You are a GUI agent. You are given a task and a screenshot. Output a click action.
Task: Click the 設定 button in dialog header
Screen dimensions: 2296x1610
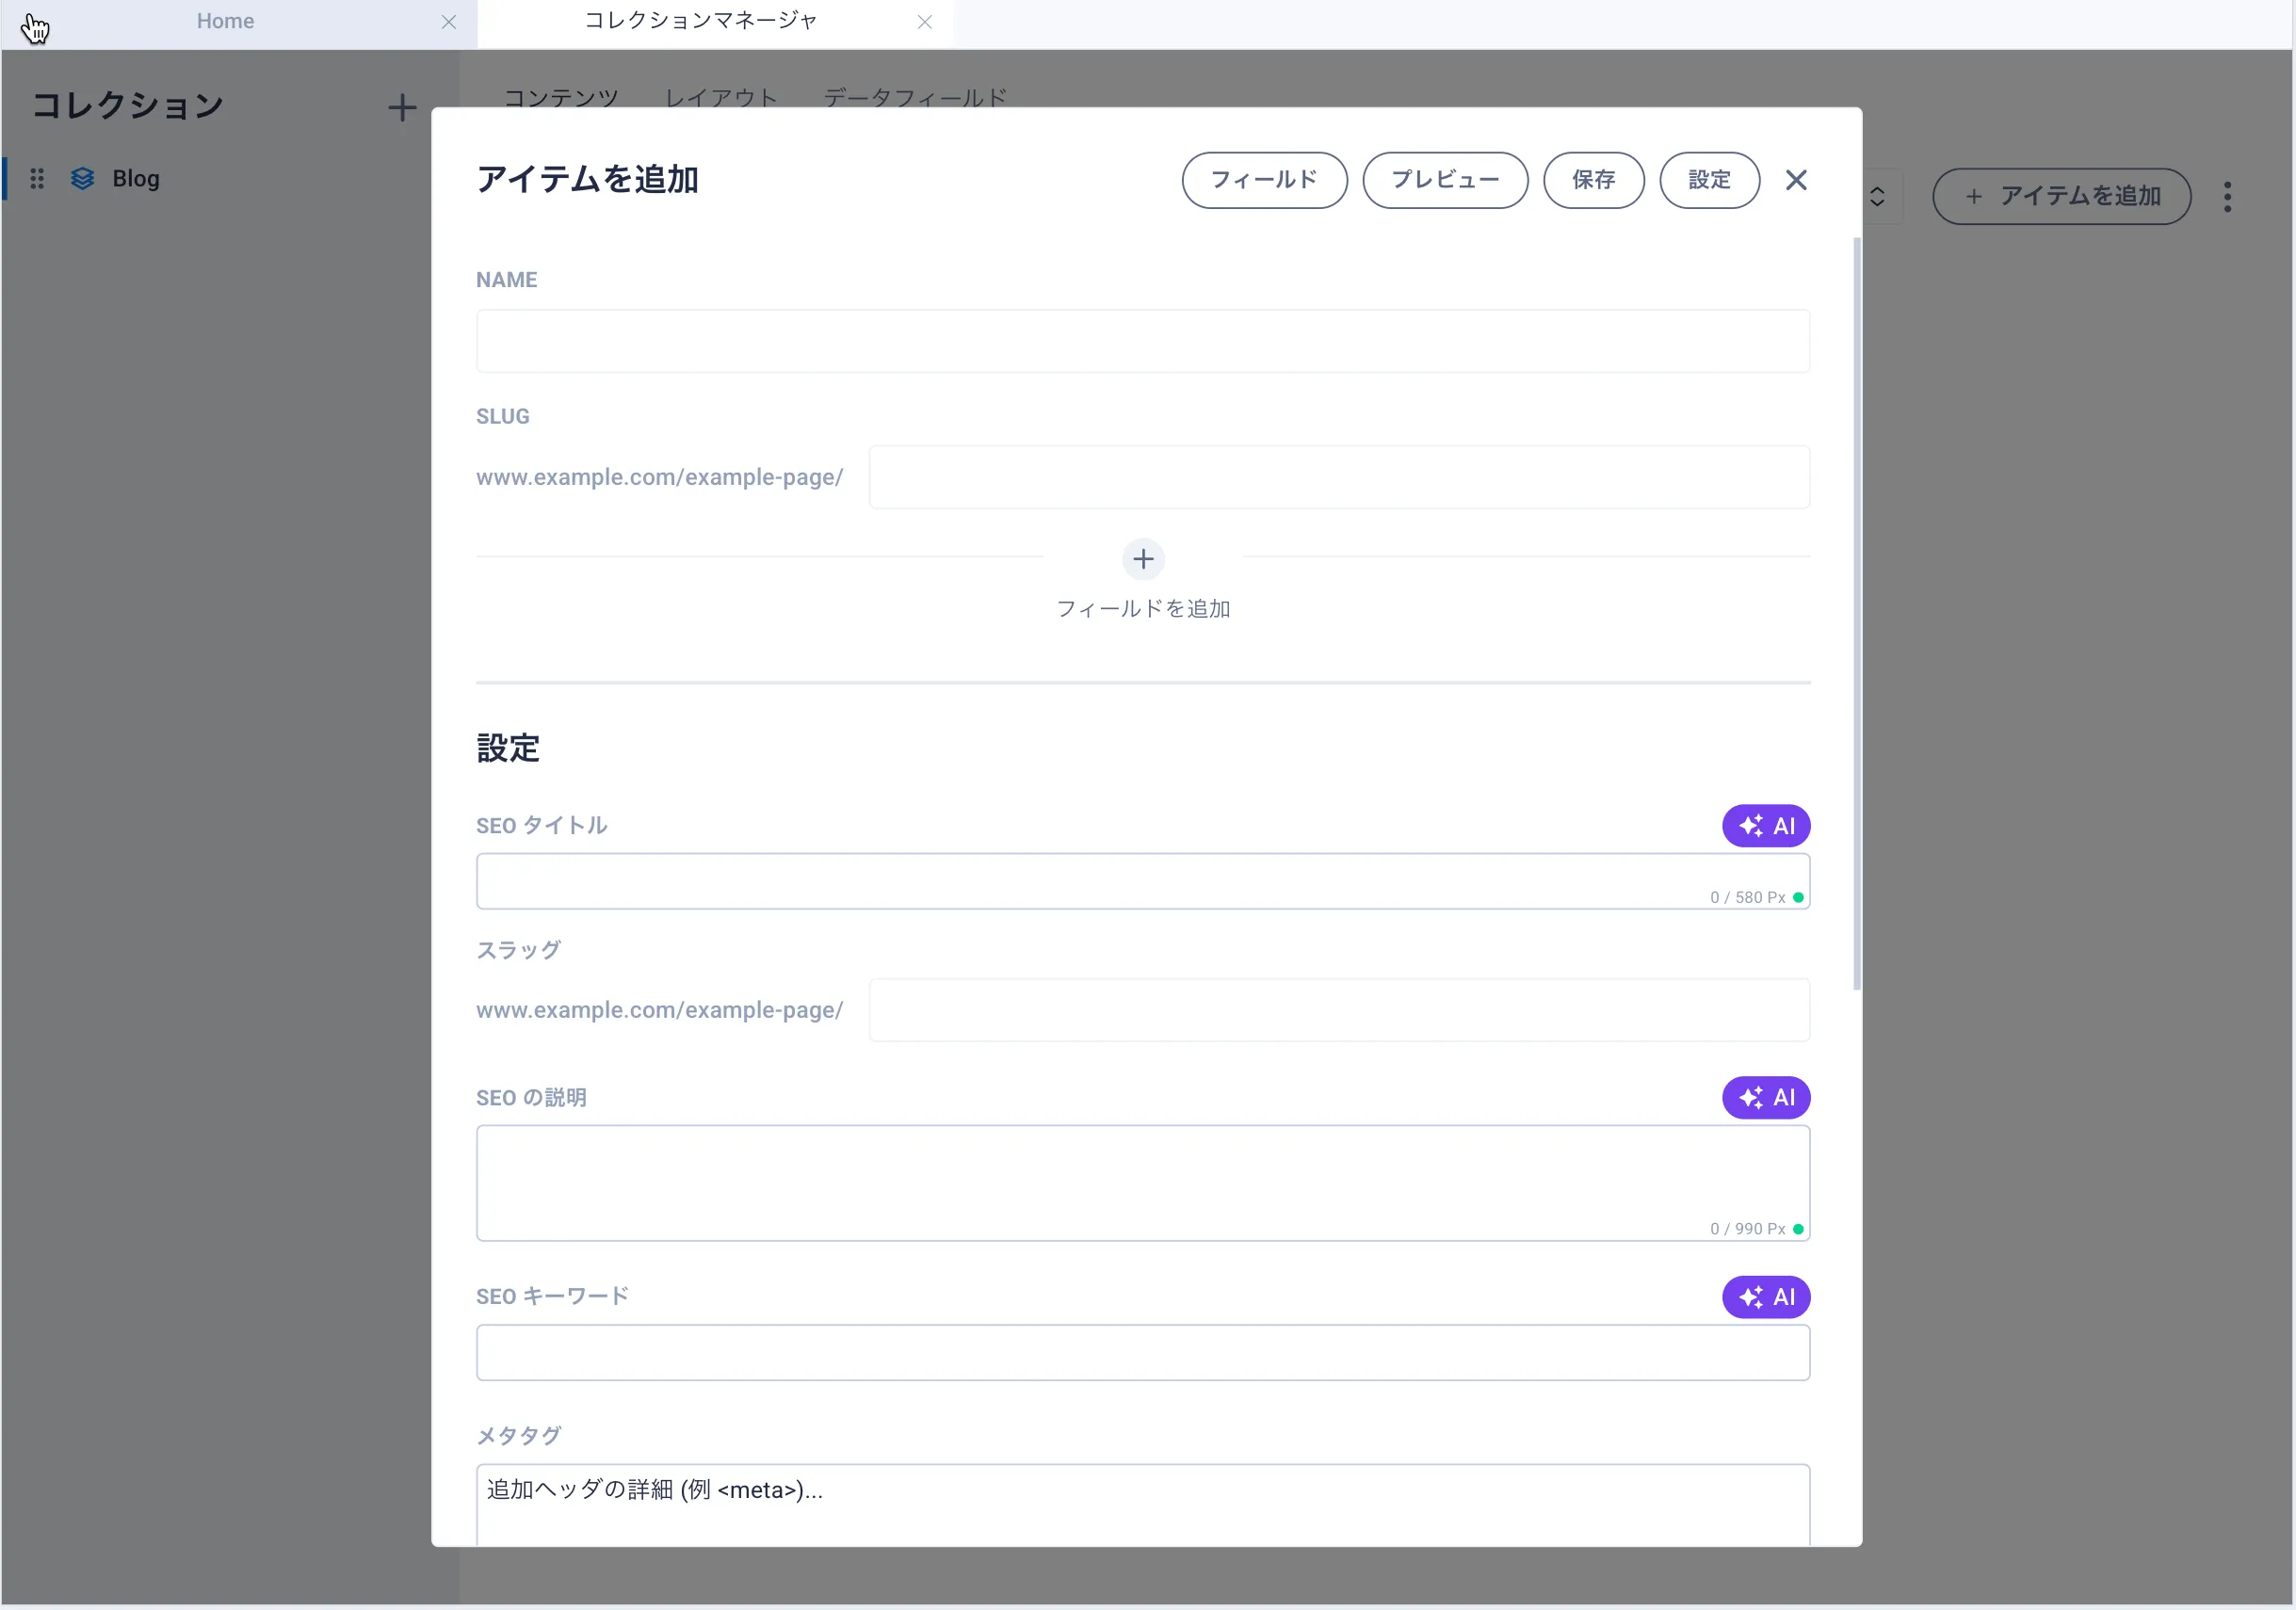coord(1709,180)
